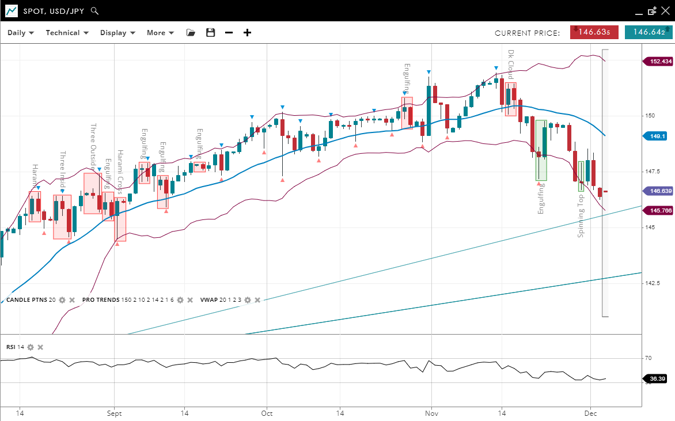
Task: Click the teal buy price 146.64
Action: 648,32
